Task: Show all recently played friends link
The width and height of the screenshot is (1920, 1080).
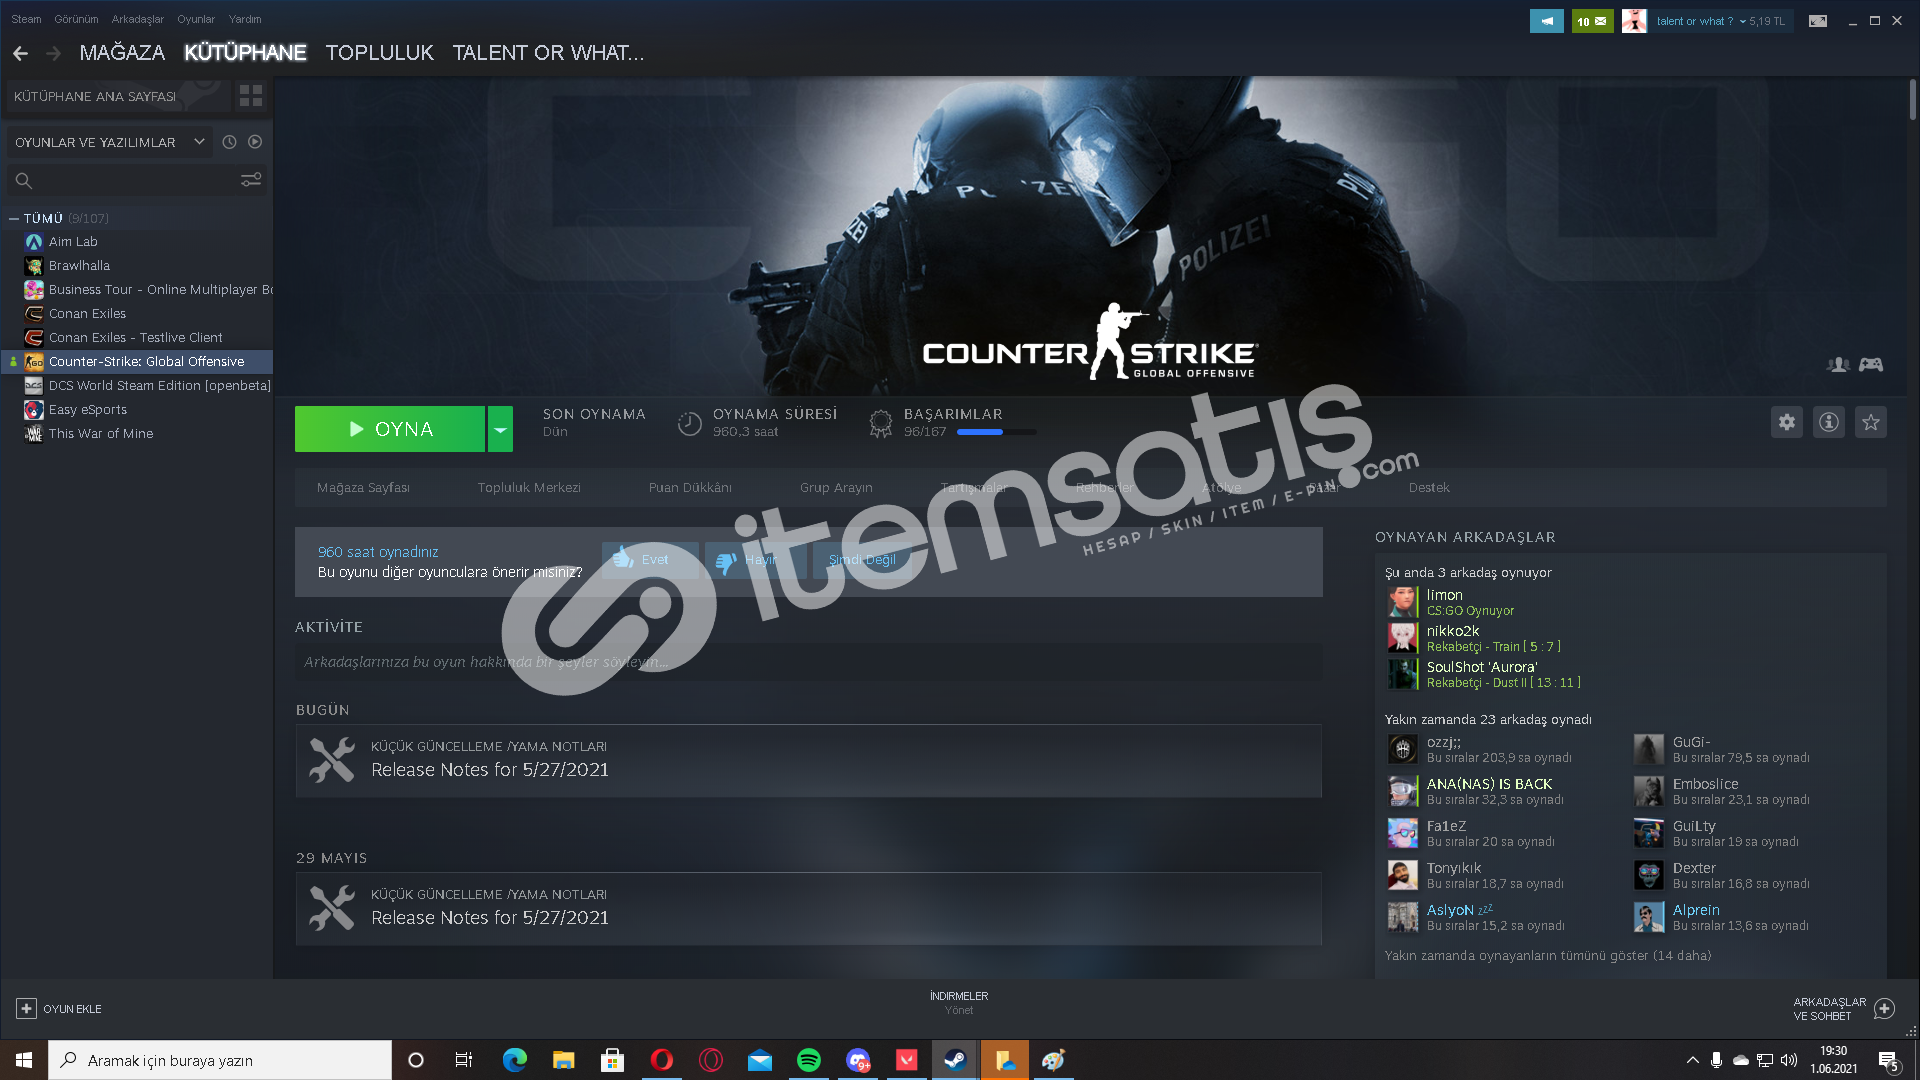Action: pyautogui.click(x=1547, y=956)
